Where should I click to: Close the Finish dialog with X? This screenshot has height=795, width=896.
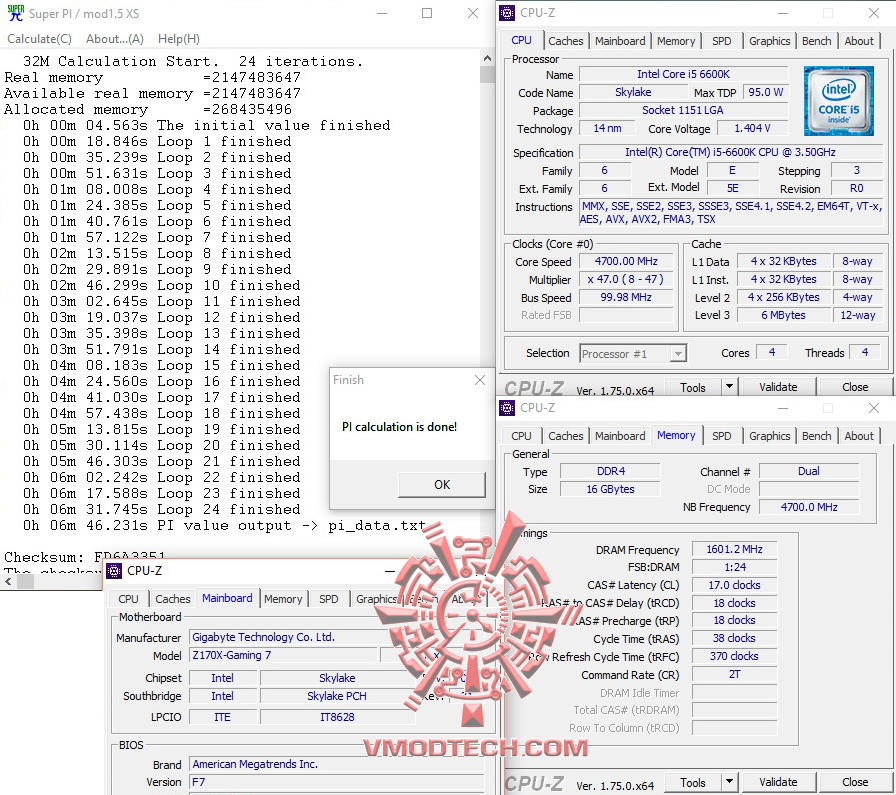[x=480, y=380]
